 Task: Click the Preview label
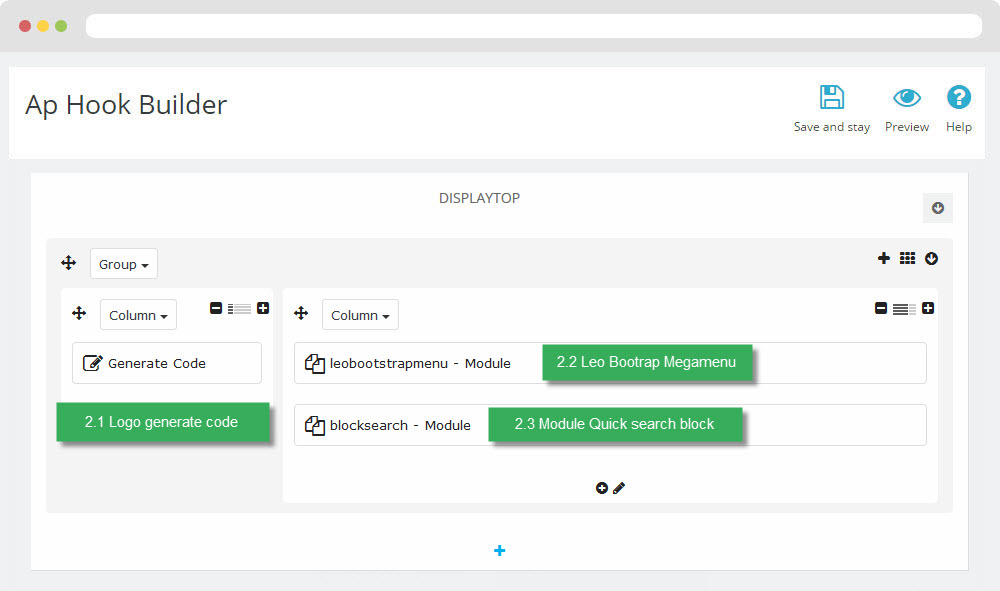[907, 127]
